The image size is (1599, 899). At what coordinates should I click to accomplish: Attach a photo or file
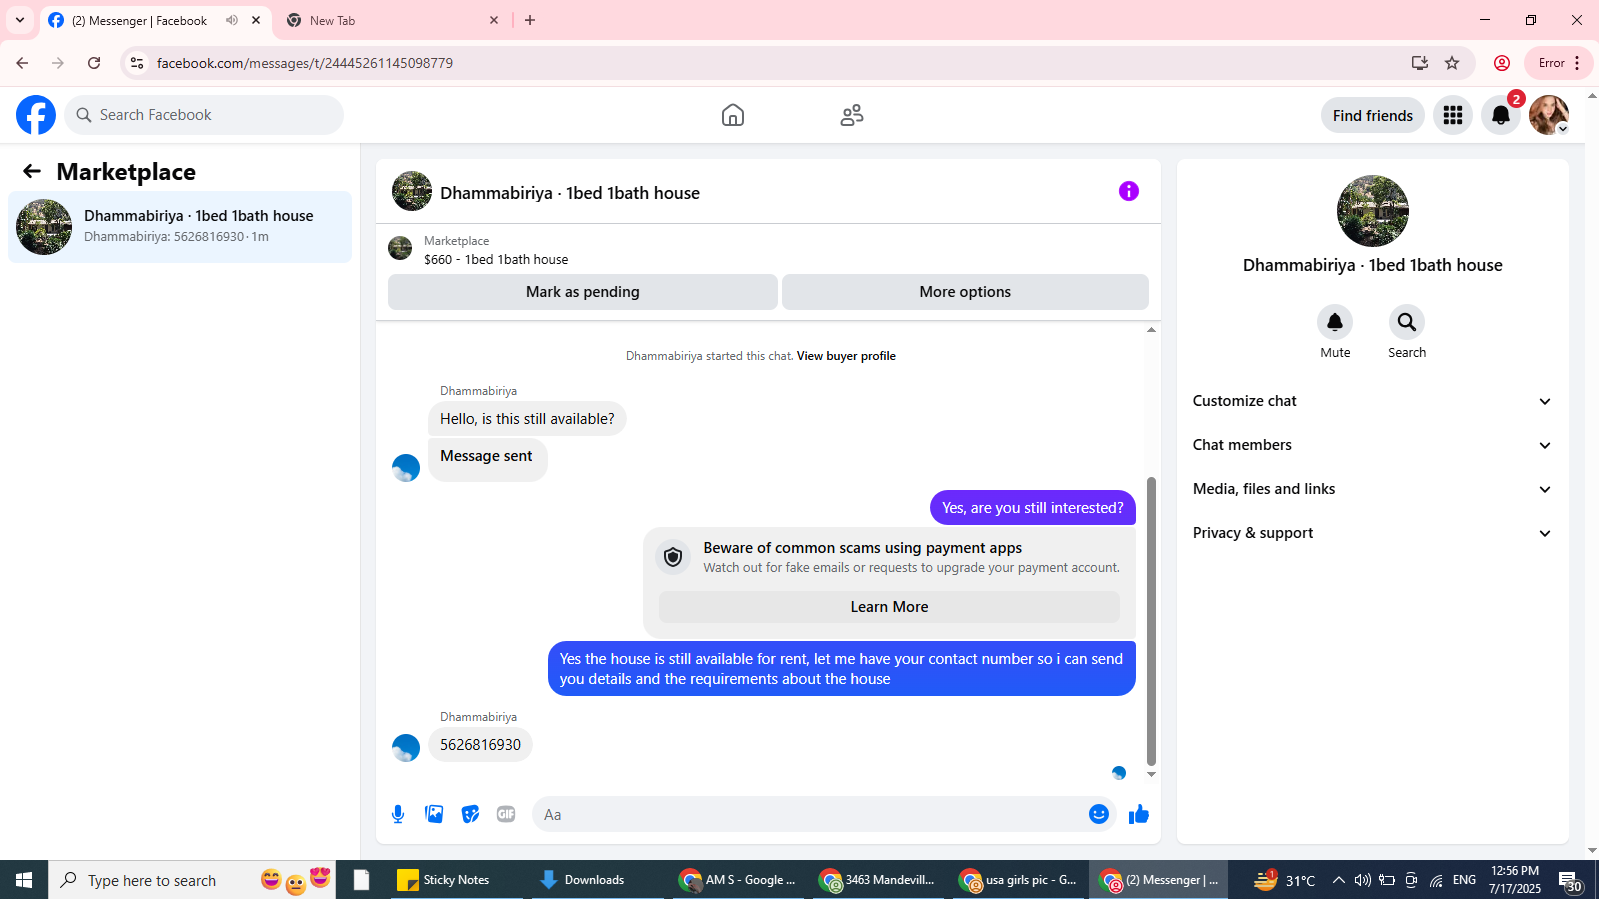pos(434,814)
